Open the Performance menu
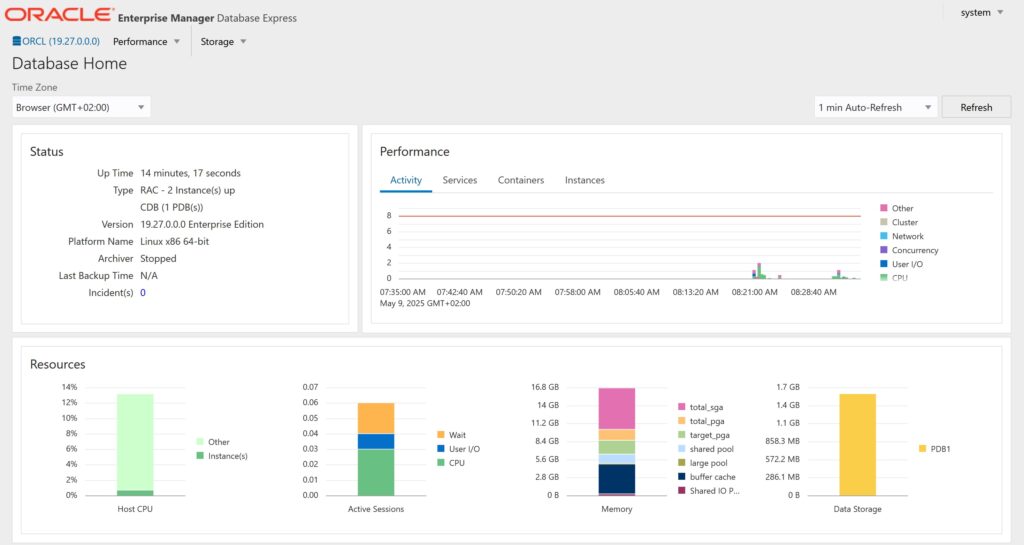 pos(146,42)
